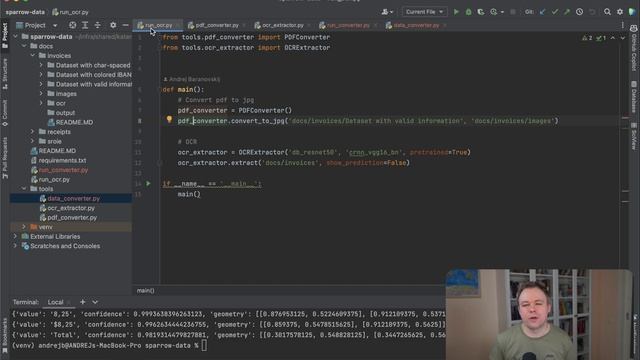Select requirements.txt in the project tree
Viewport: 640px width, 360px height.
62,160
